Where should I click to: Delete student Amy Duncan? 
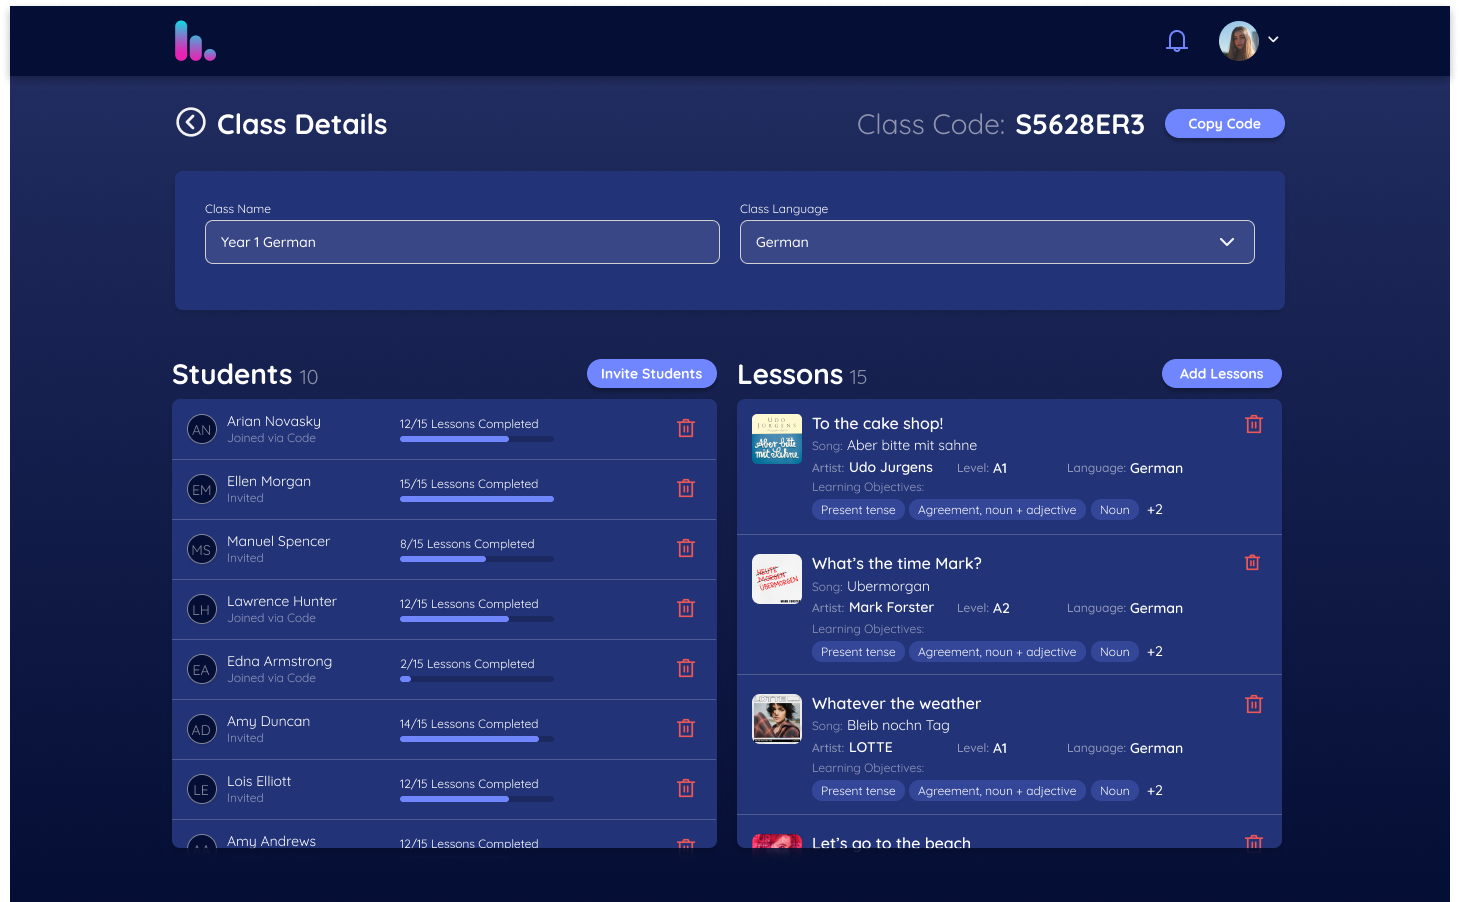coord(686,728)
